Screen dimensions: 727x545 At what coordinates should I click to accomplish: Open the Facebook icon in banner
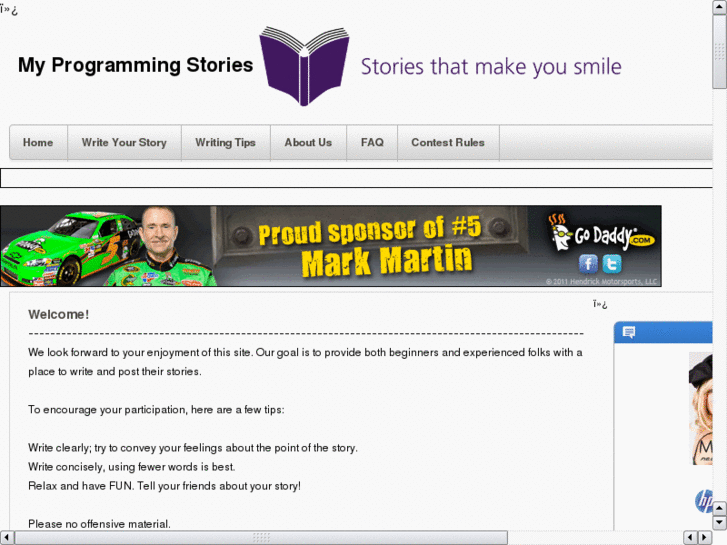tap(588, 264)
